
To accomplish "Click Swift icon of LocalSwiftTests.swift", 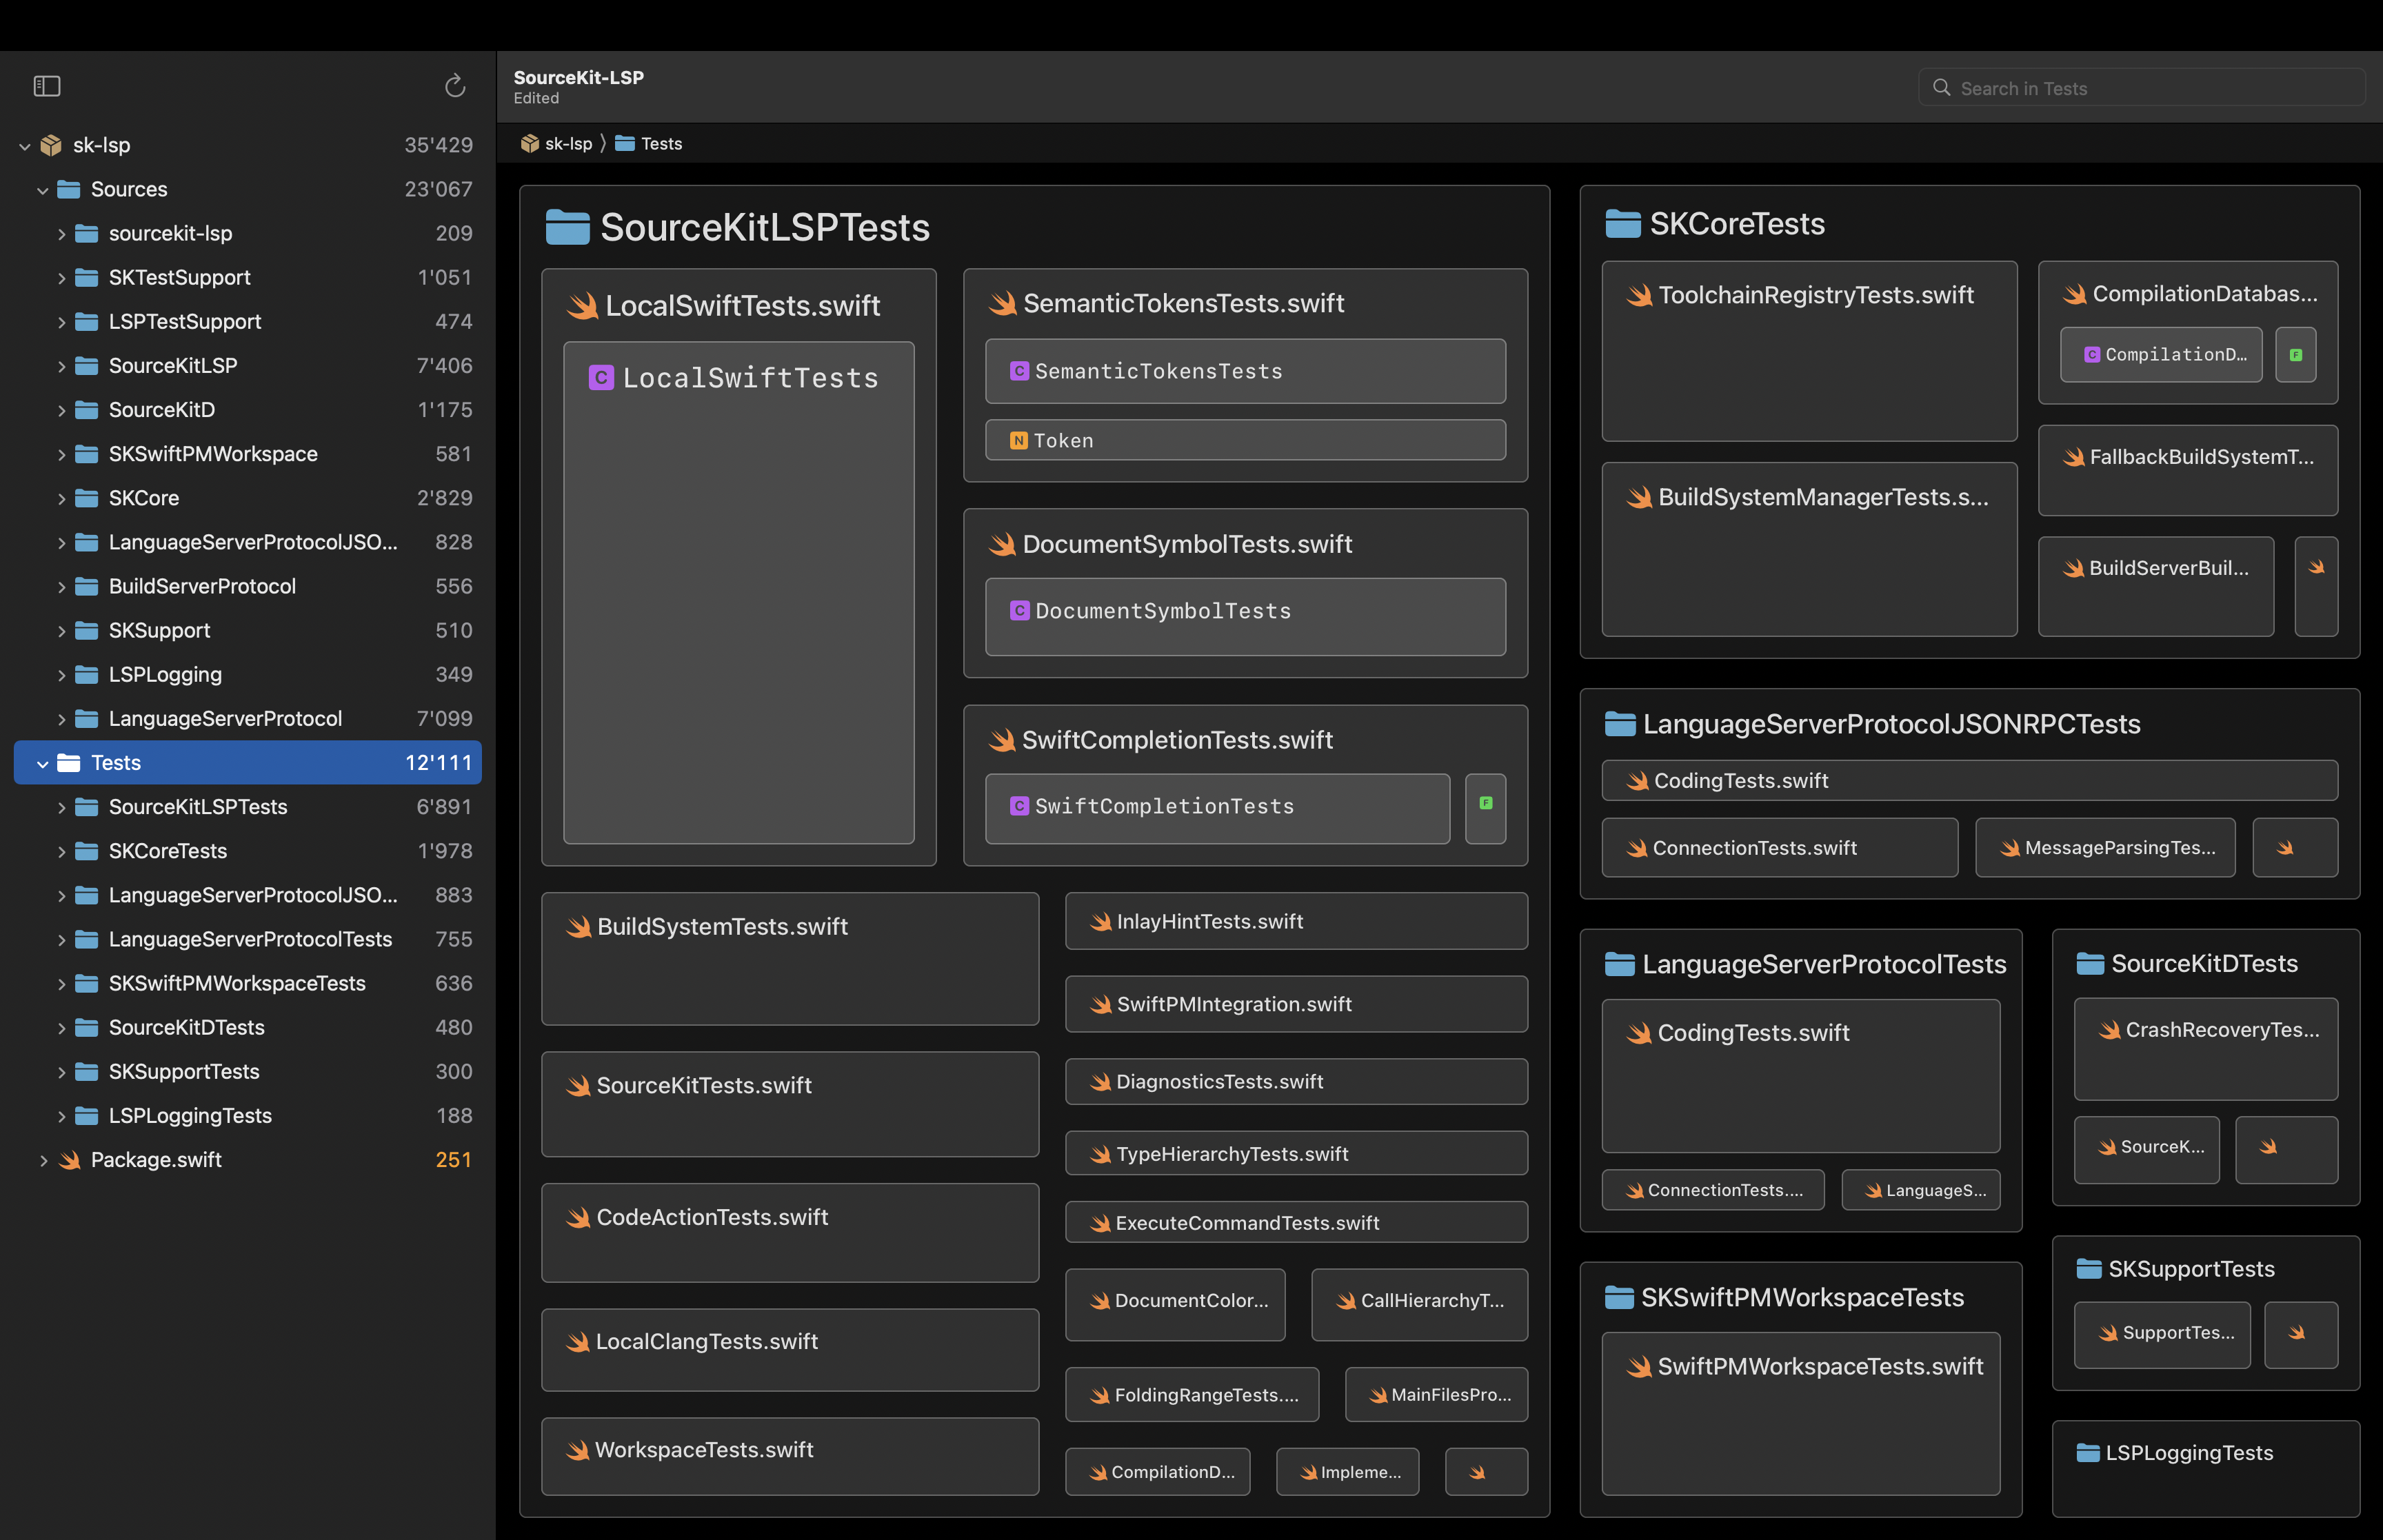I will coord(583,305).
